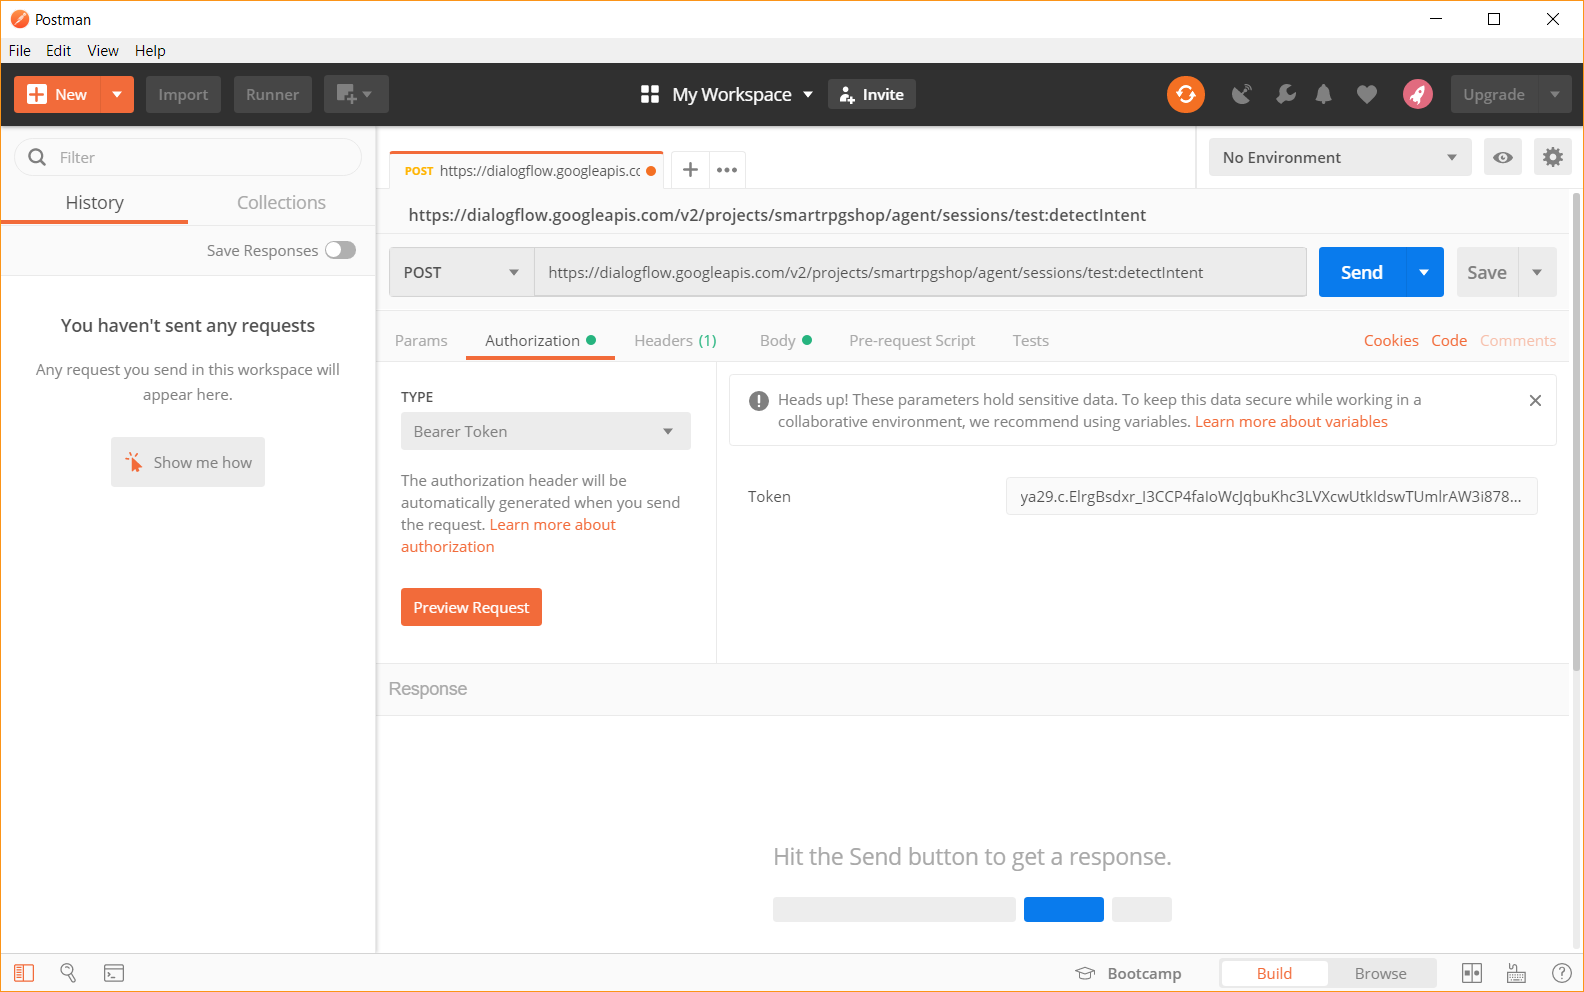Viewport: 1584px width, 992px height.
Task: Switch to two-pane layout icon
Action: (x=1471, y=973)
